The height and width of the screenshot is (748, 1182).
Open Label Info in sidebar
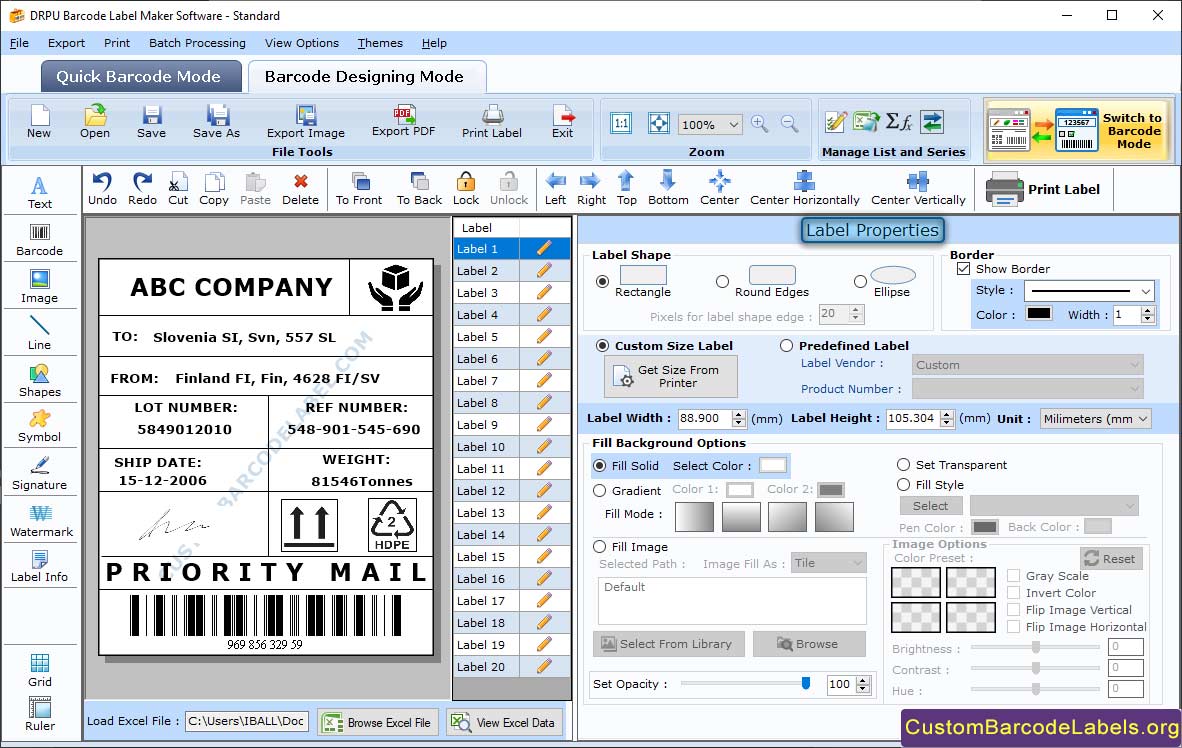click(39, 567)
